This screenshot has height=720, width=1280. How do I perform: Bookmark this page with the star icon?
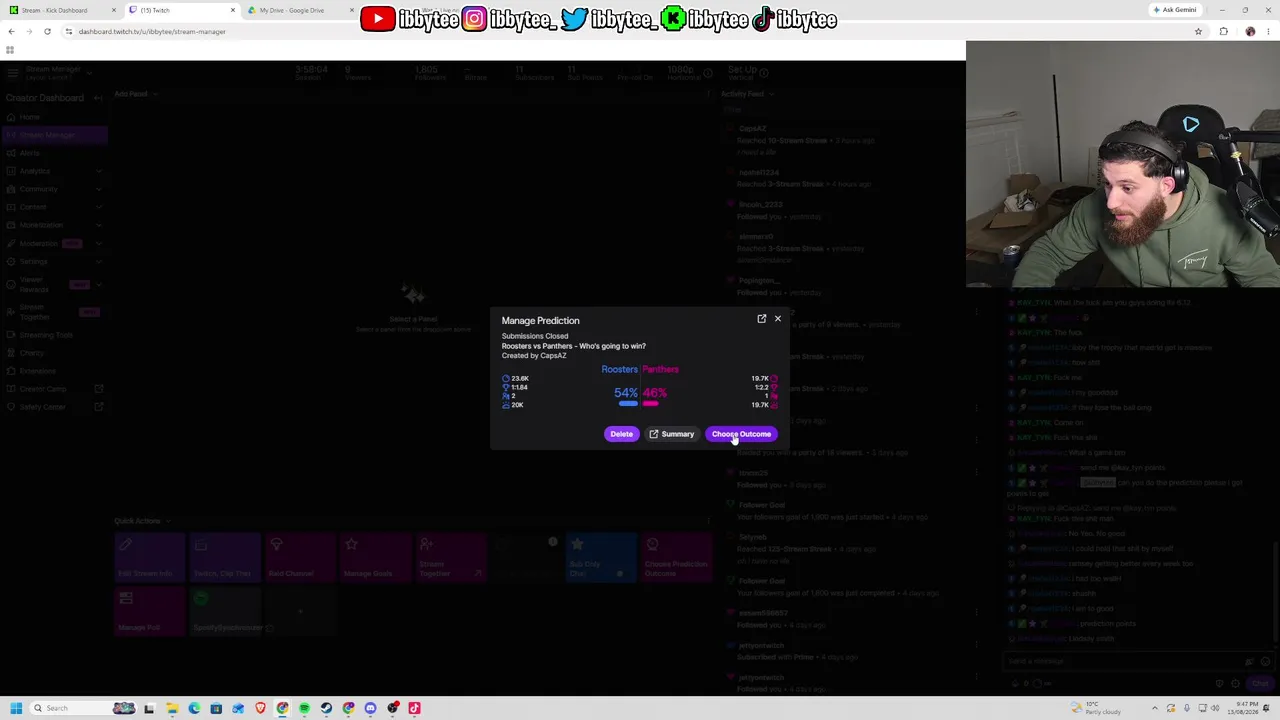[x=1198, y=31]
